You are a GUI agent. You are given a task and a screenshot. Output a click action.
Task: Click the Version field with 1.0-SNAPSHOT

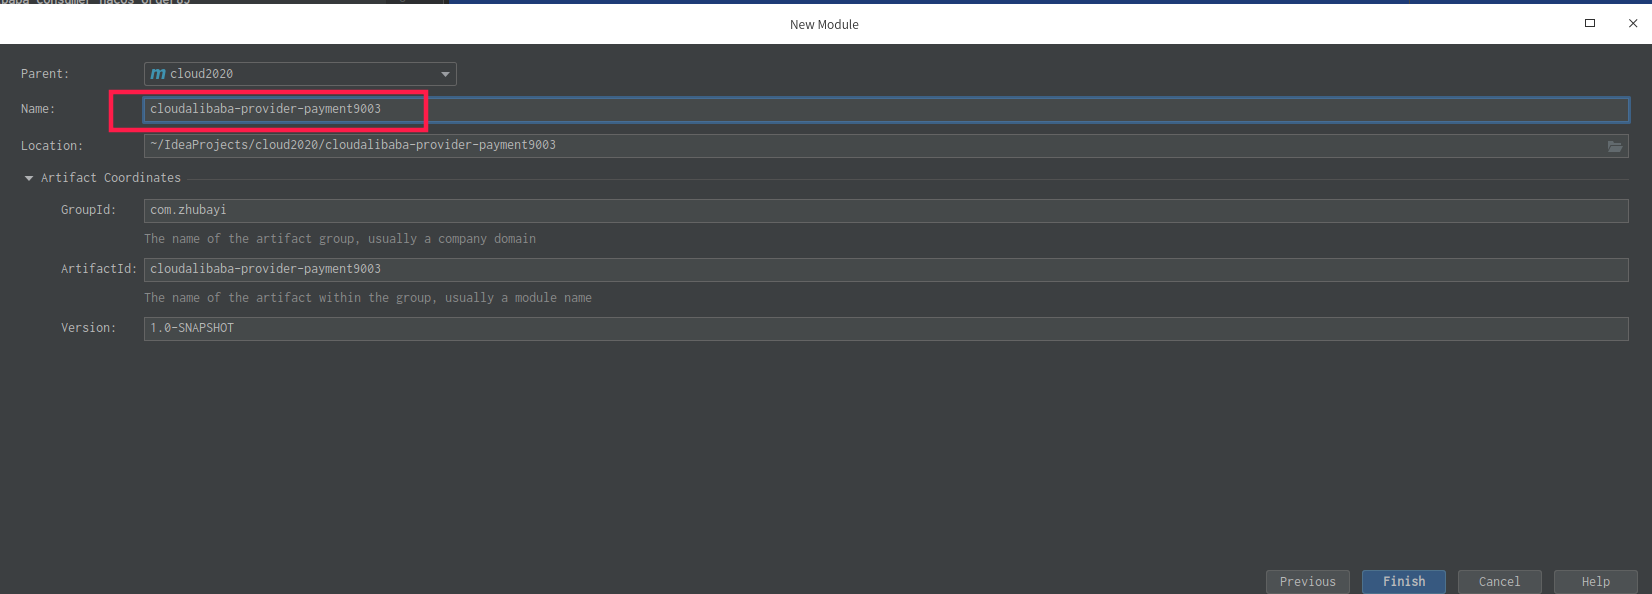(886, 329)
